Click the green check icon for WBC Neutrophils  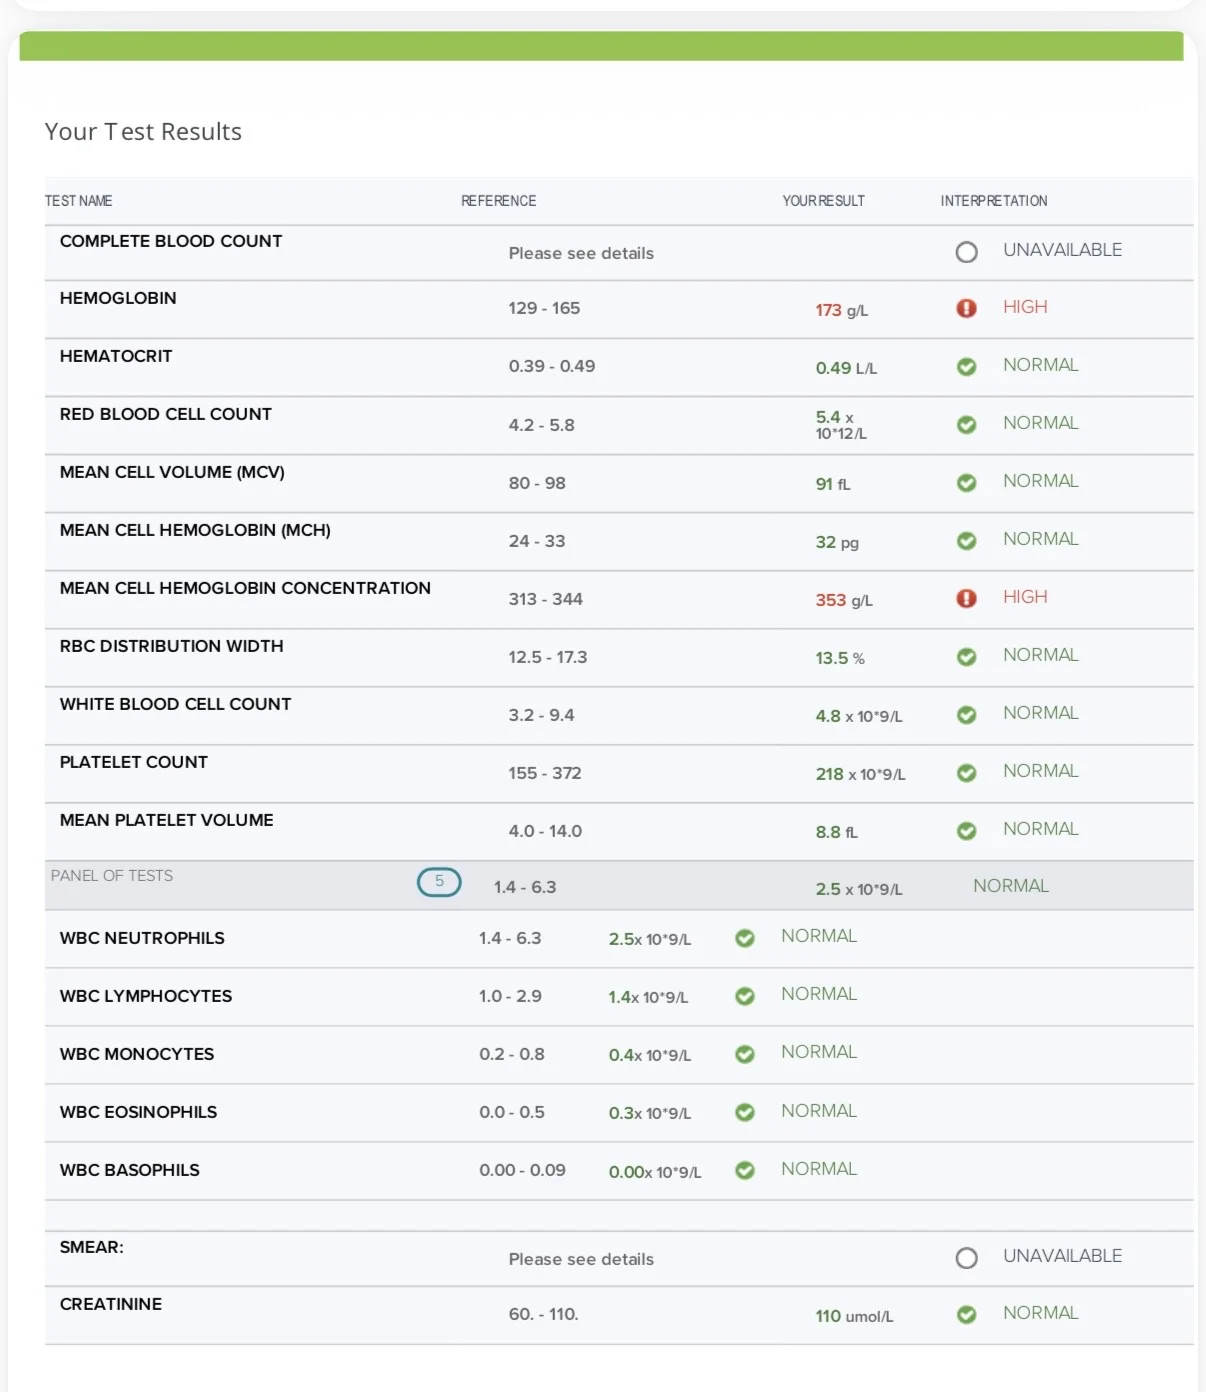(745, 938)
